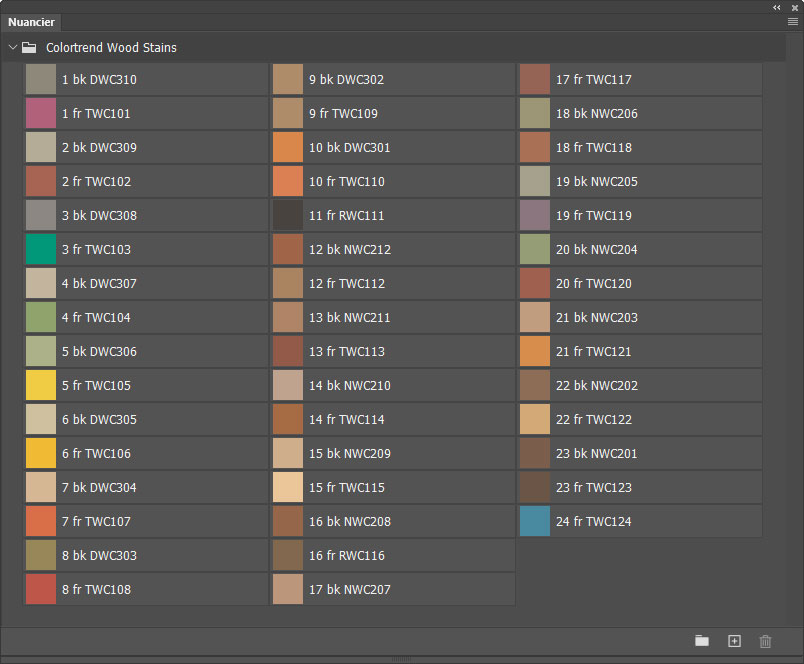804x664 pixels.
Task: Select the 18 bk NWC206 olive swatch
Action: click(x=535, y=113)
